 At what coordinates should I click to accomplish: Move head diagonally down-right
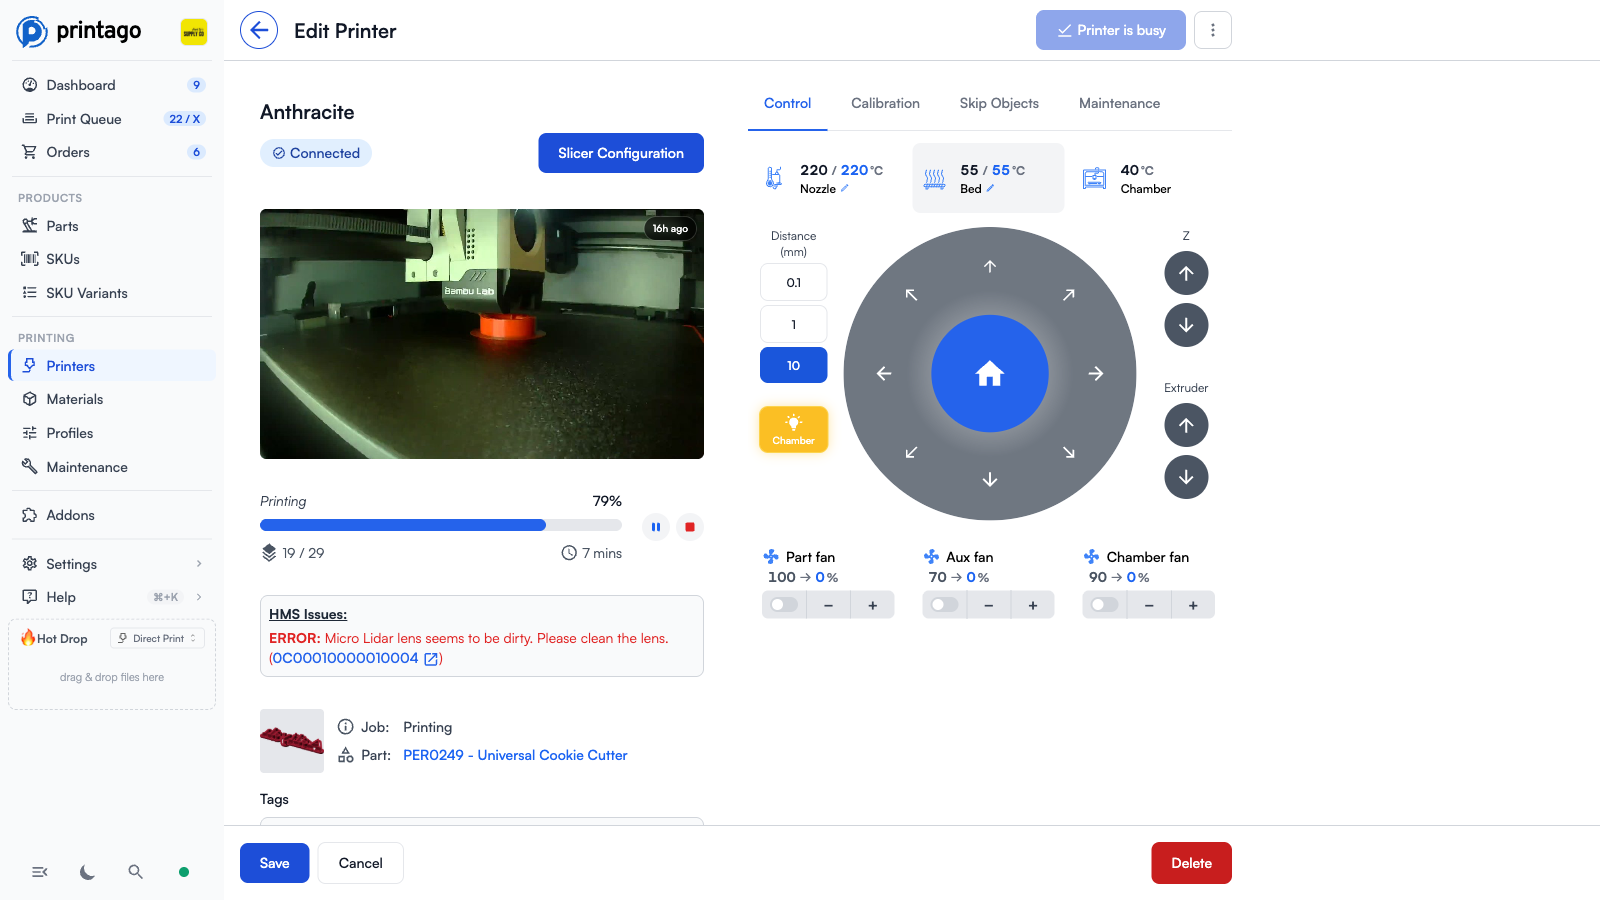[1069, 453]
